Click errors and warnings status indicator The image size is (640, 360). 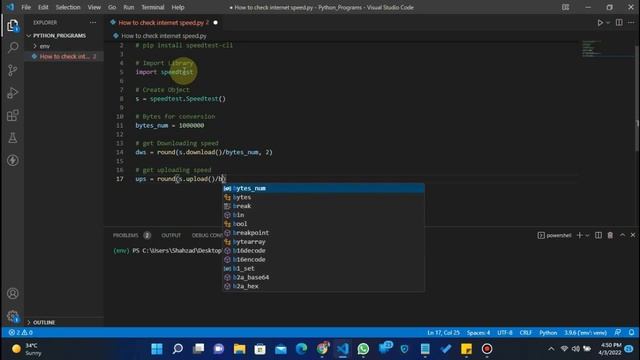[21, 333]
